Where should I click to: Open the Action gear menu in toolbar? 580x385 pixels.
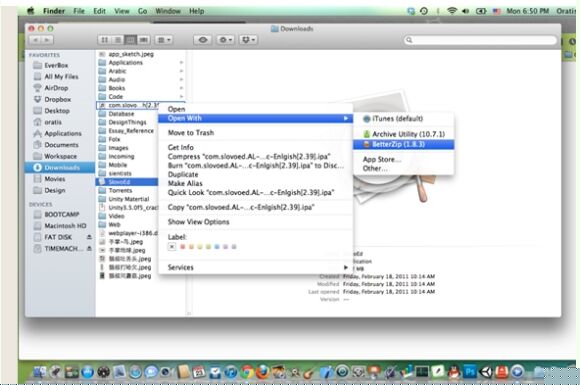[225, 40]
